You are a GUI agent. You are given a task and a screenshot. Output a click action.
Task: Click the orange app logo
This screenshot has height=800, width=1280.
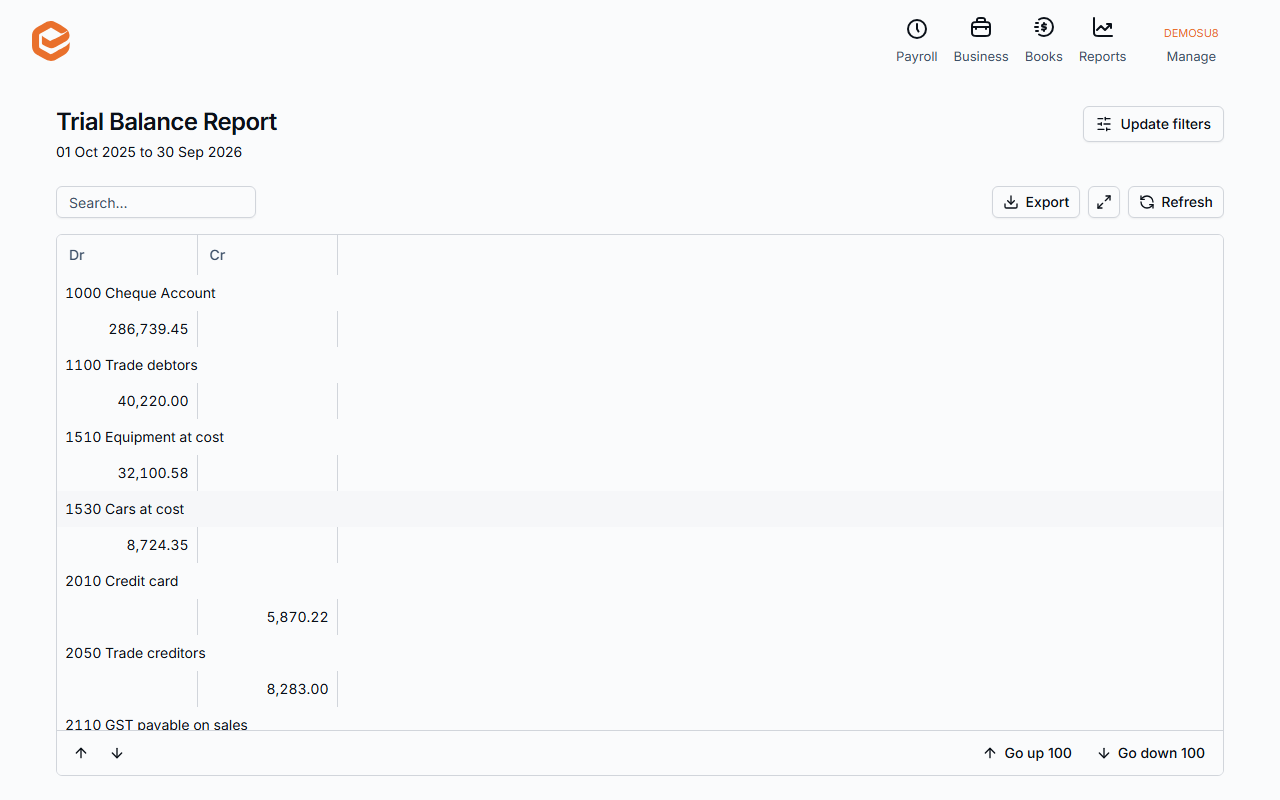pyautogui.click(x=51, y=41)
